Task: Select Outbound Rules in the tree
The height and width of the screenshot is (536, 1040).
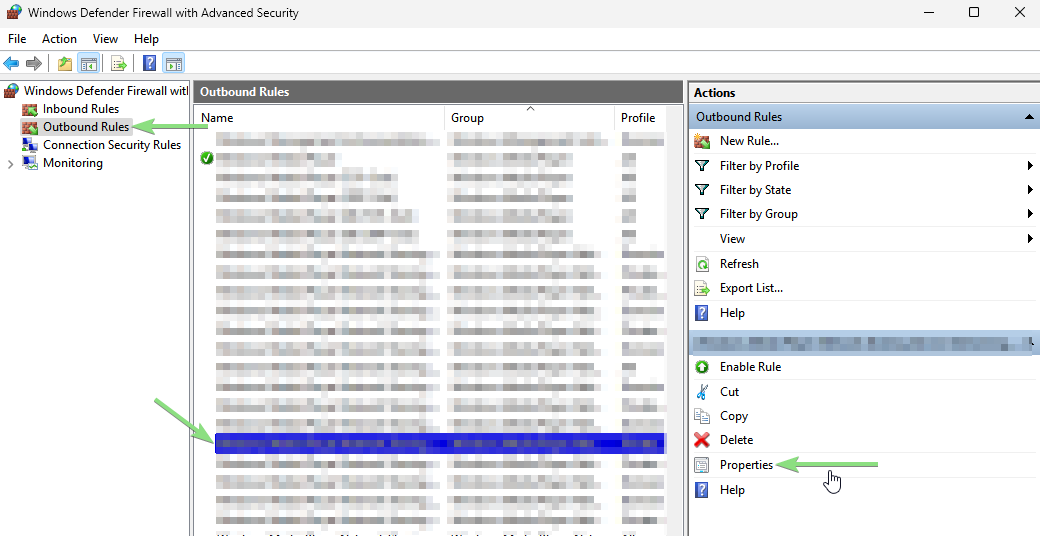Action: click(x=86, y=127)
